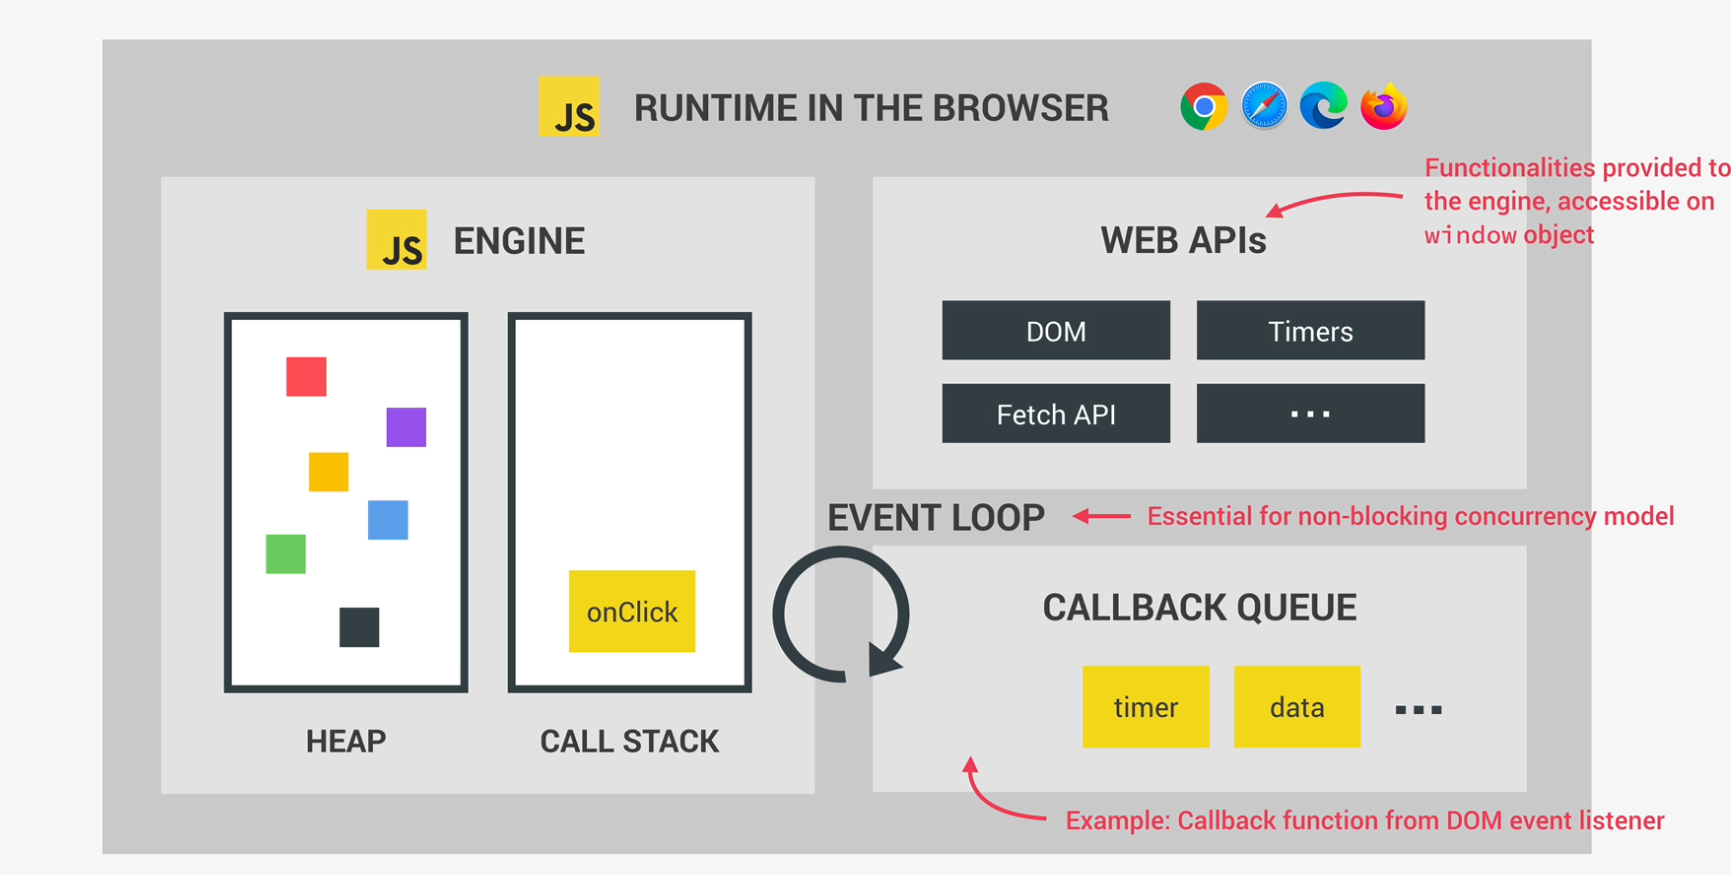
Task: Click the JS logo beside RUNTIME IN THE BROWSER
Action: click(569, 106)
